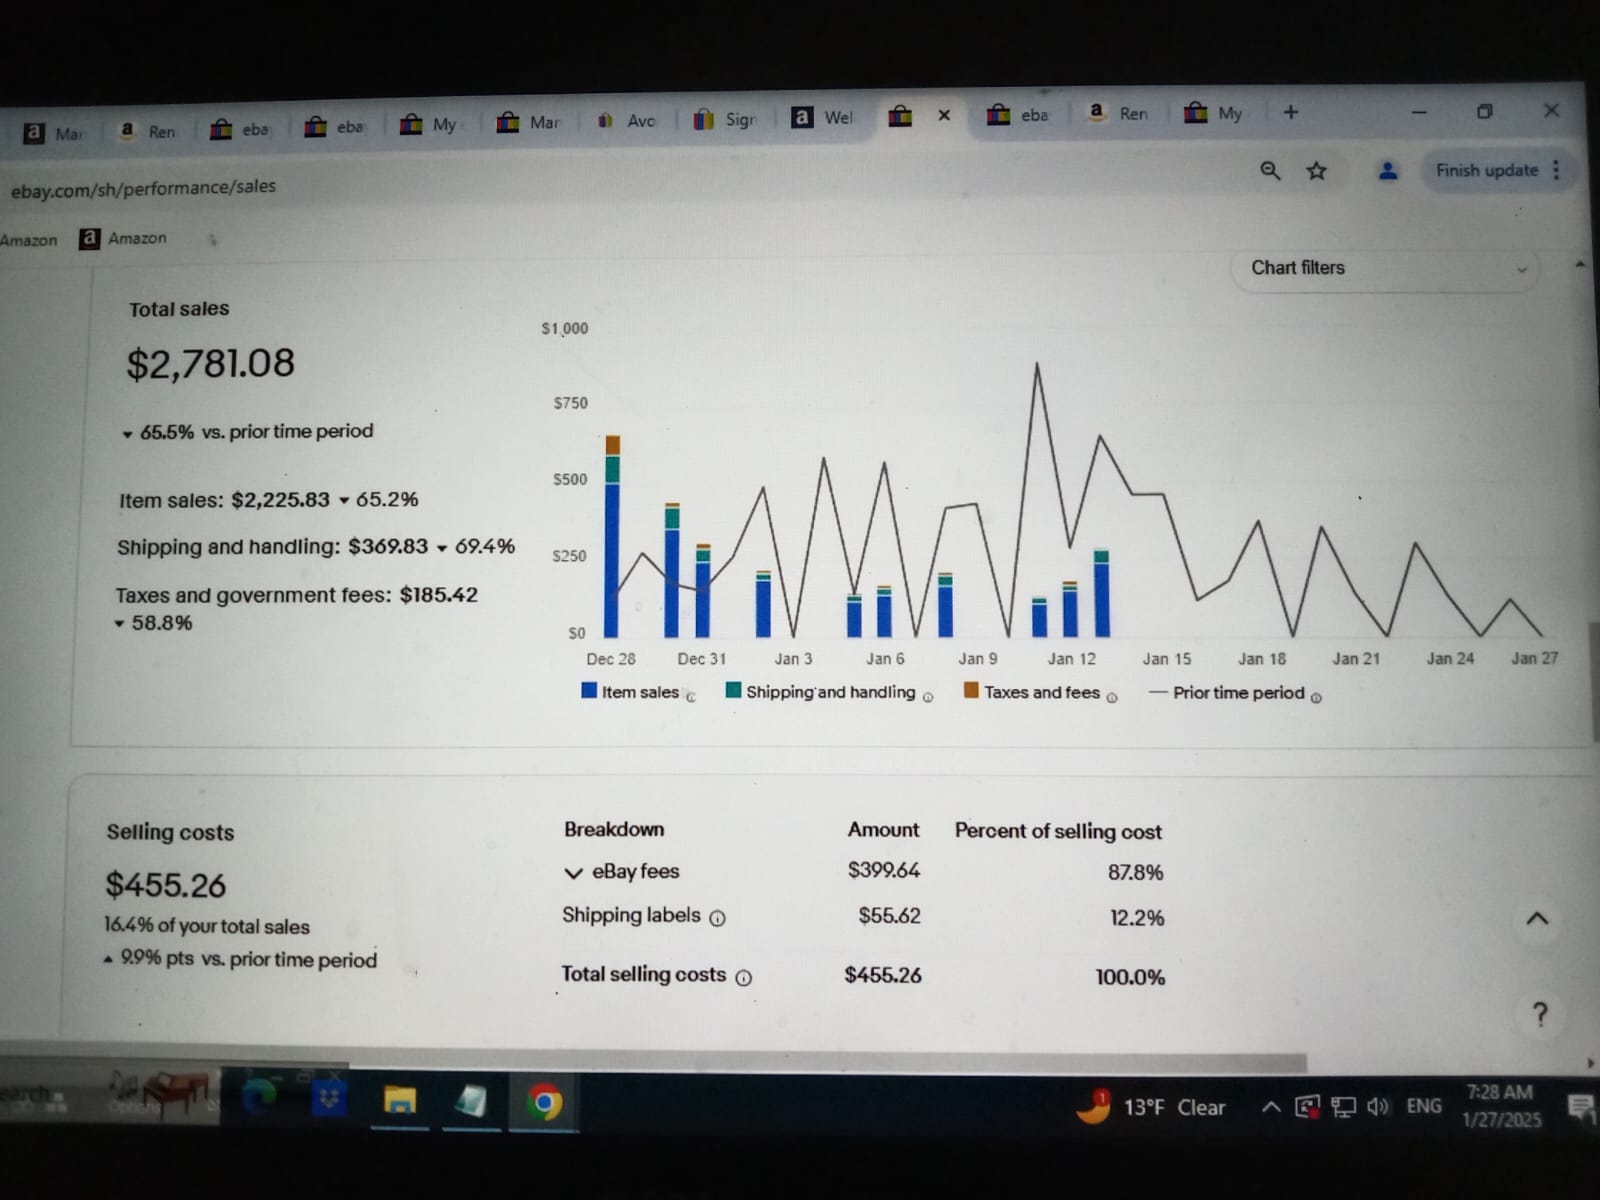This screenshot has width=1600, height=1200.
Task: Click the Finish update button
Action: pos(1486,170)
